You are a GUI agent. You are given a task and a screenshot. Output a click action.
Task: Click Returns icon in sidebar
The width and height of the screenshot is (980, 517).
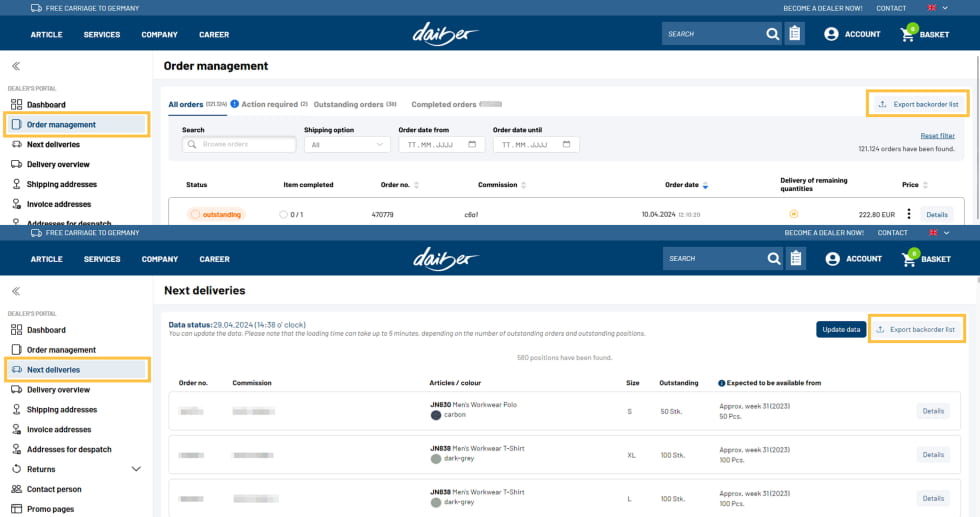click(16, 469)
